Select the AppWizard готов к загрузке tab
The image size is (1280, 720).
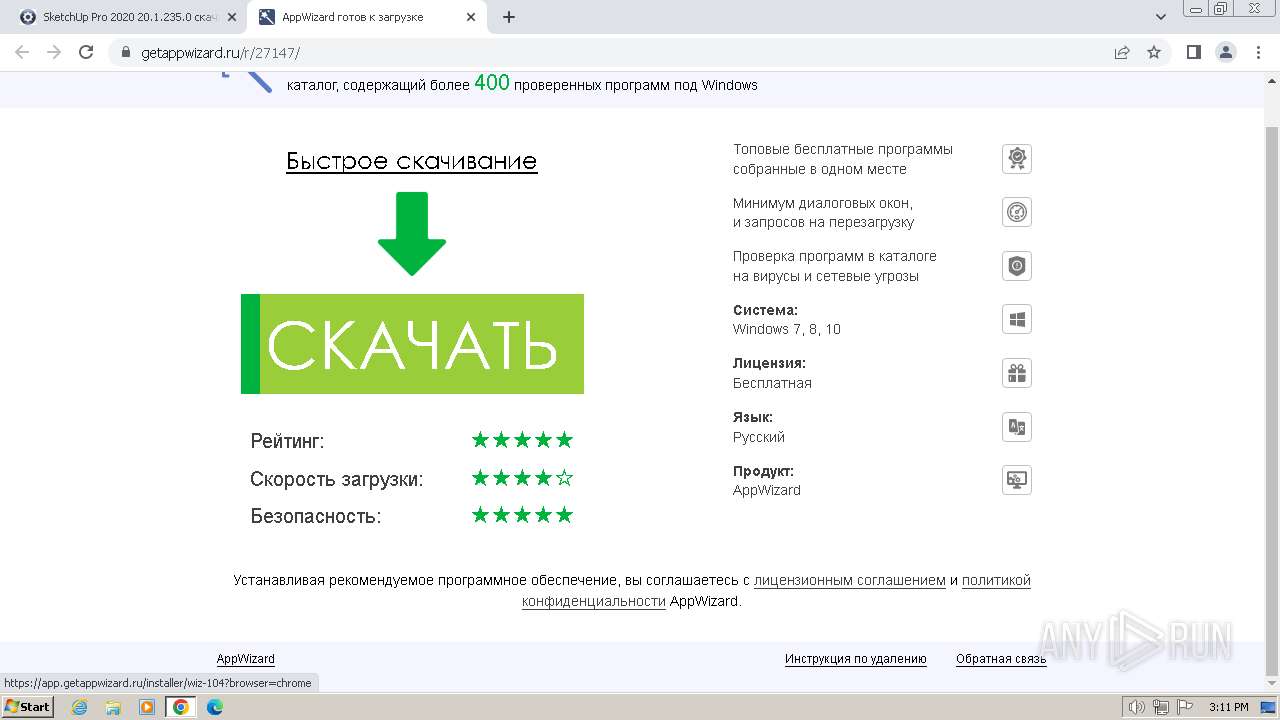pos(366,17)
